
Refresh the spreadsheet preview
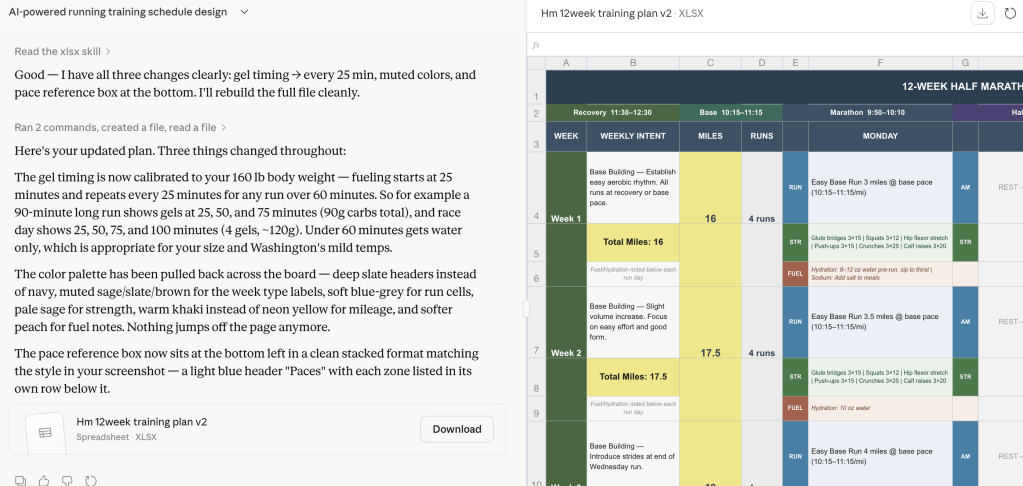1010,13
